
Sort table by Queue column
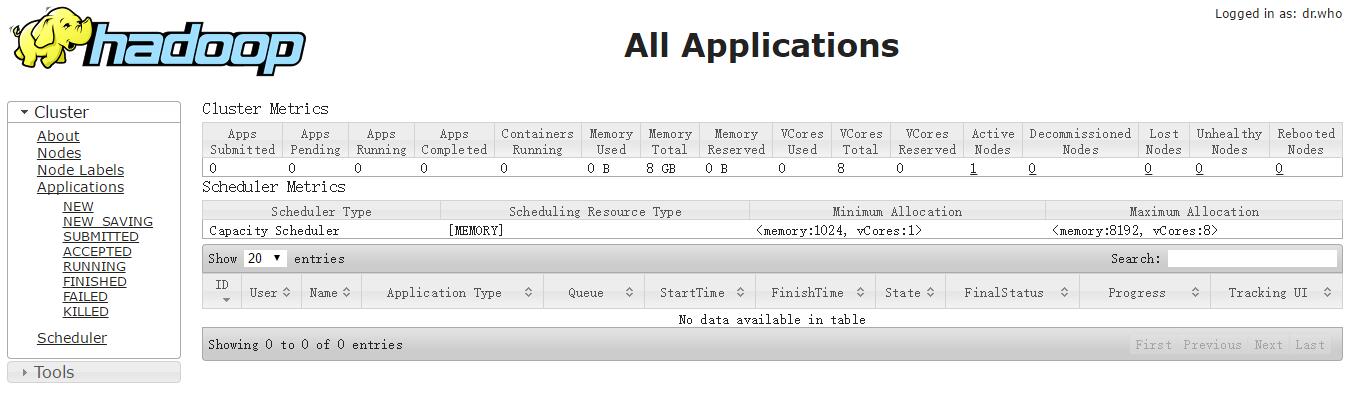(x=594, y=292)
